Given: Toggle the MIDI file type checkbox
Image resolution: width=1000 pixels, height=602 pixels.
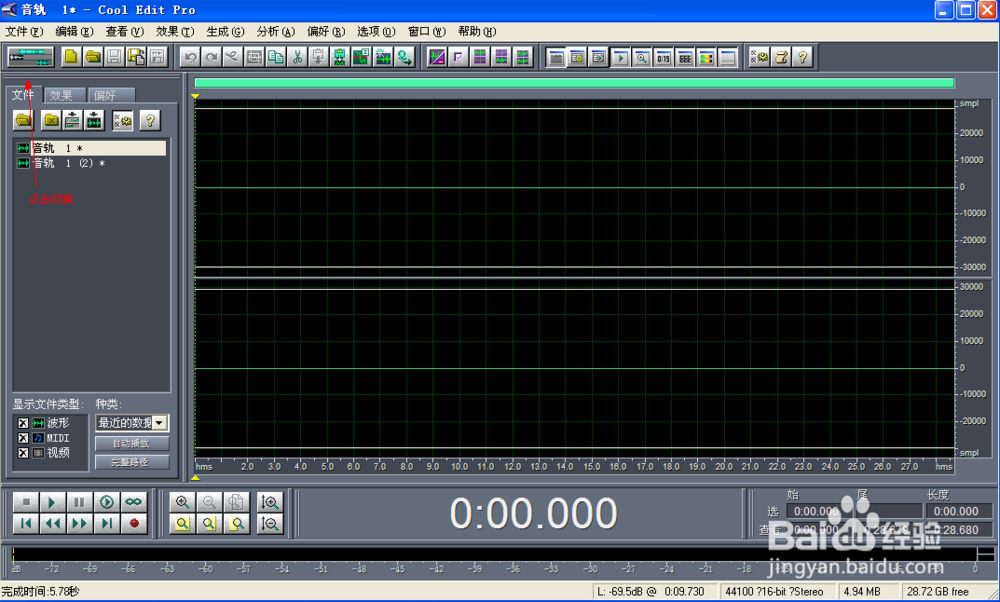Looking at the screenshot, I should pyautogui.click(x=23, y=438).
